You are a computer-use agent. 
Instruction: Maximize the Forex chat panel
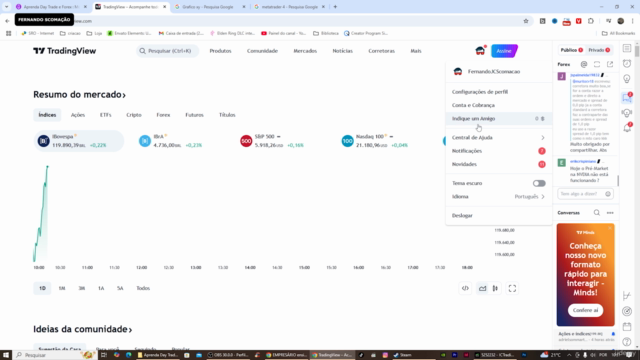597,64
